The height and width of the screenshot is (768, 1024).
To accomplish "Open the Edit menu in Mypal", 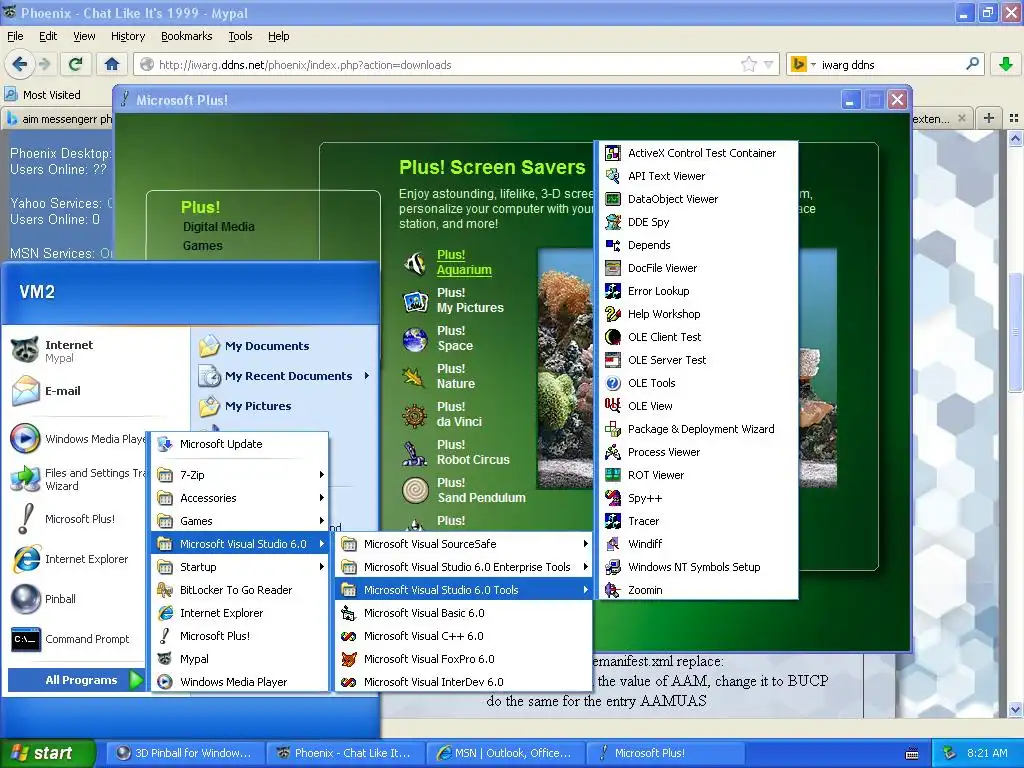I will [48, 36].
